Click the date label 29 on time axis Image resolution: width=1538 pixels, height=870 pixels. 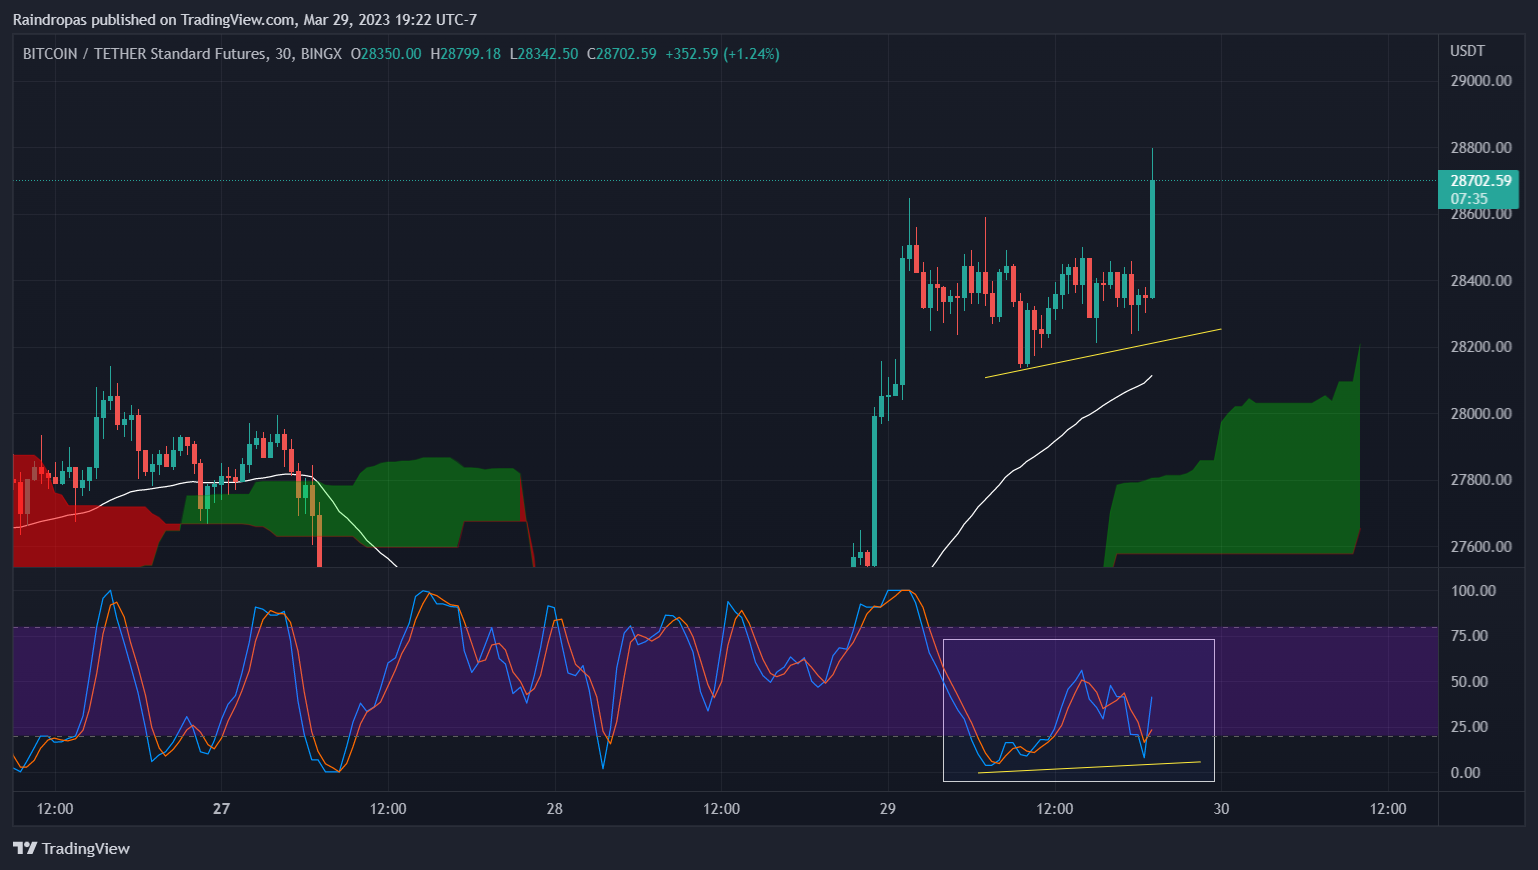pyautogui.click(x=888, y=808)
